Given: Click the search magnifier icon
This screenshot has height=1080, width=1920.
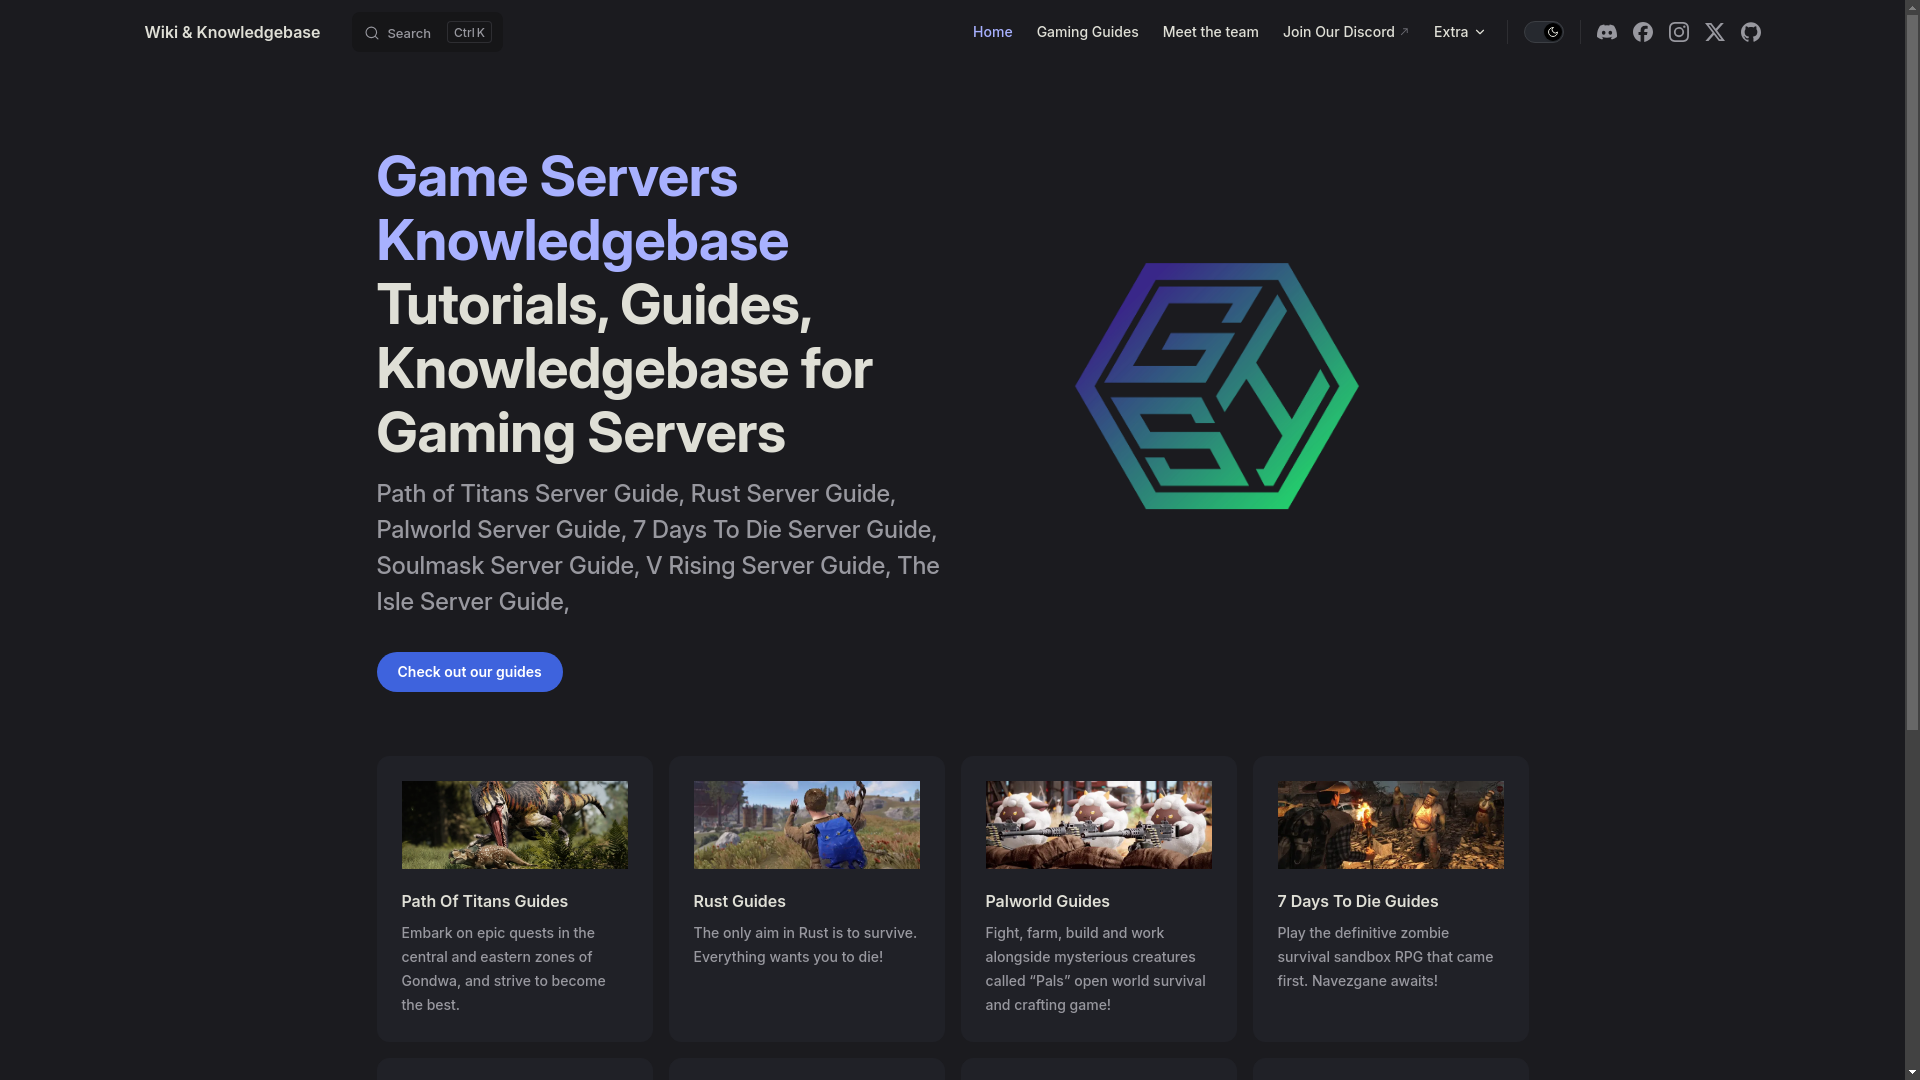Looking at the screenshot, I should click(x=372, y=33).
